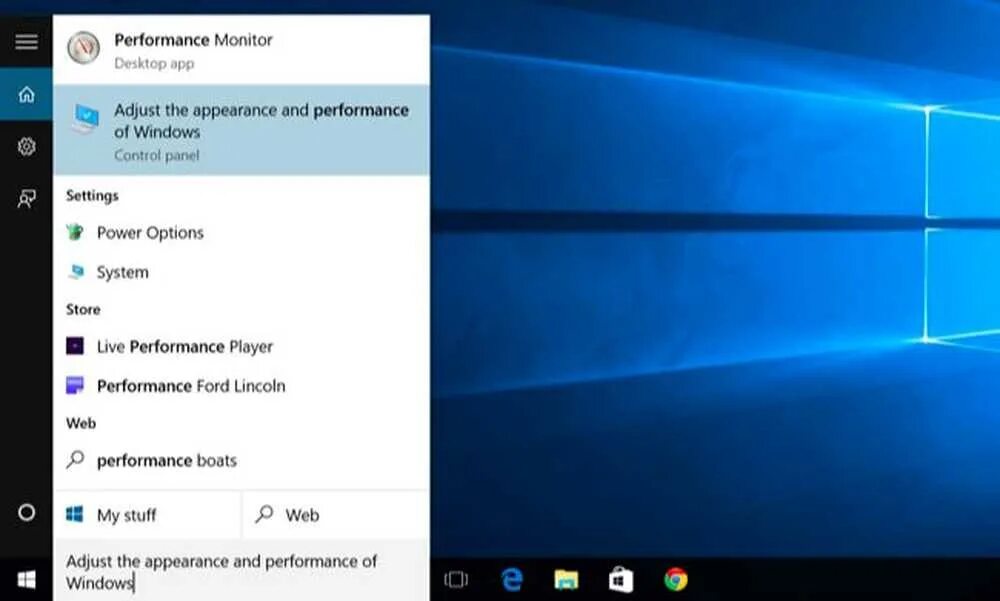The height and width of the screenshot is (601, 1000).
Task: Open the Windows Store taskbar icon
Action: click(x=621, y=579)
